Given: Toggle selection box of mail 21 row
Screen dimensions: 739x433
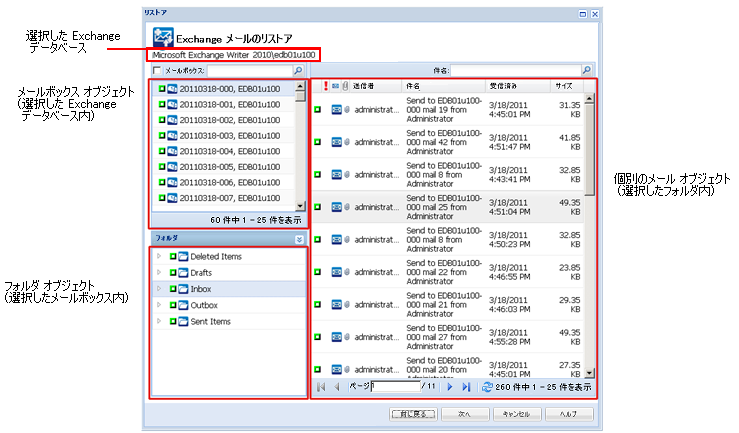Looking at the screenshot, I should pyautogui.click(x=318, y=305).
